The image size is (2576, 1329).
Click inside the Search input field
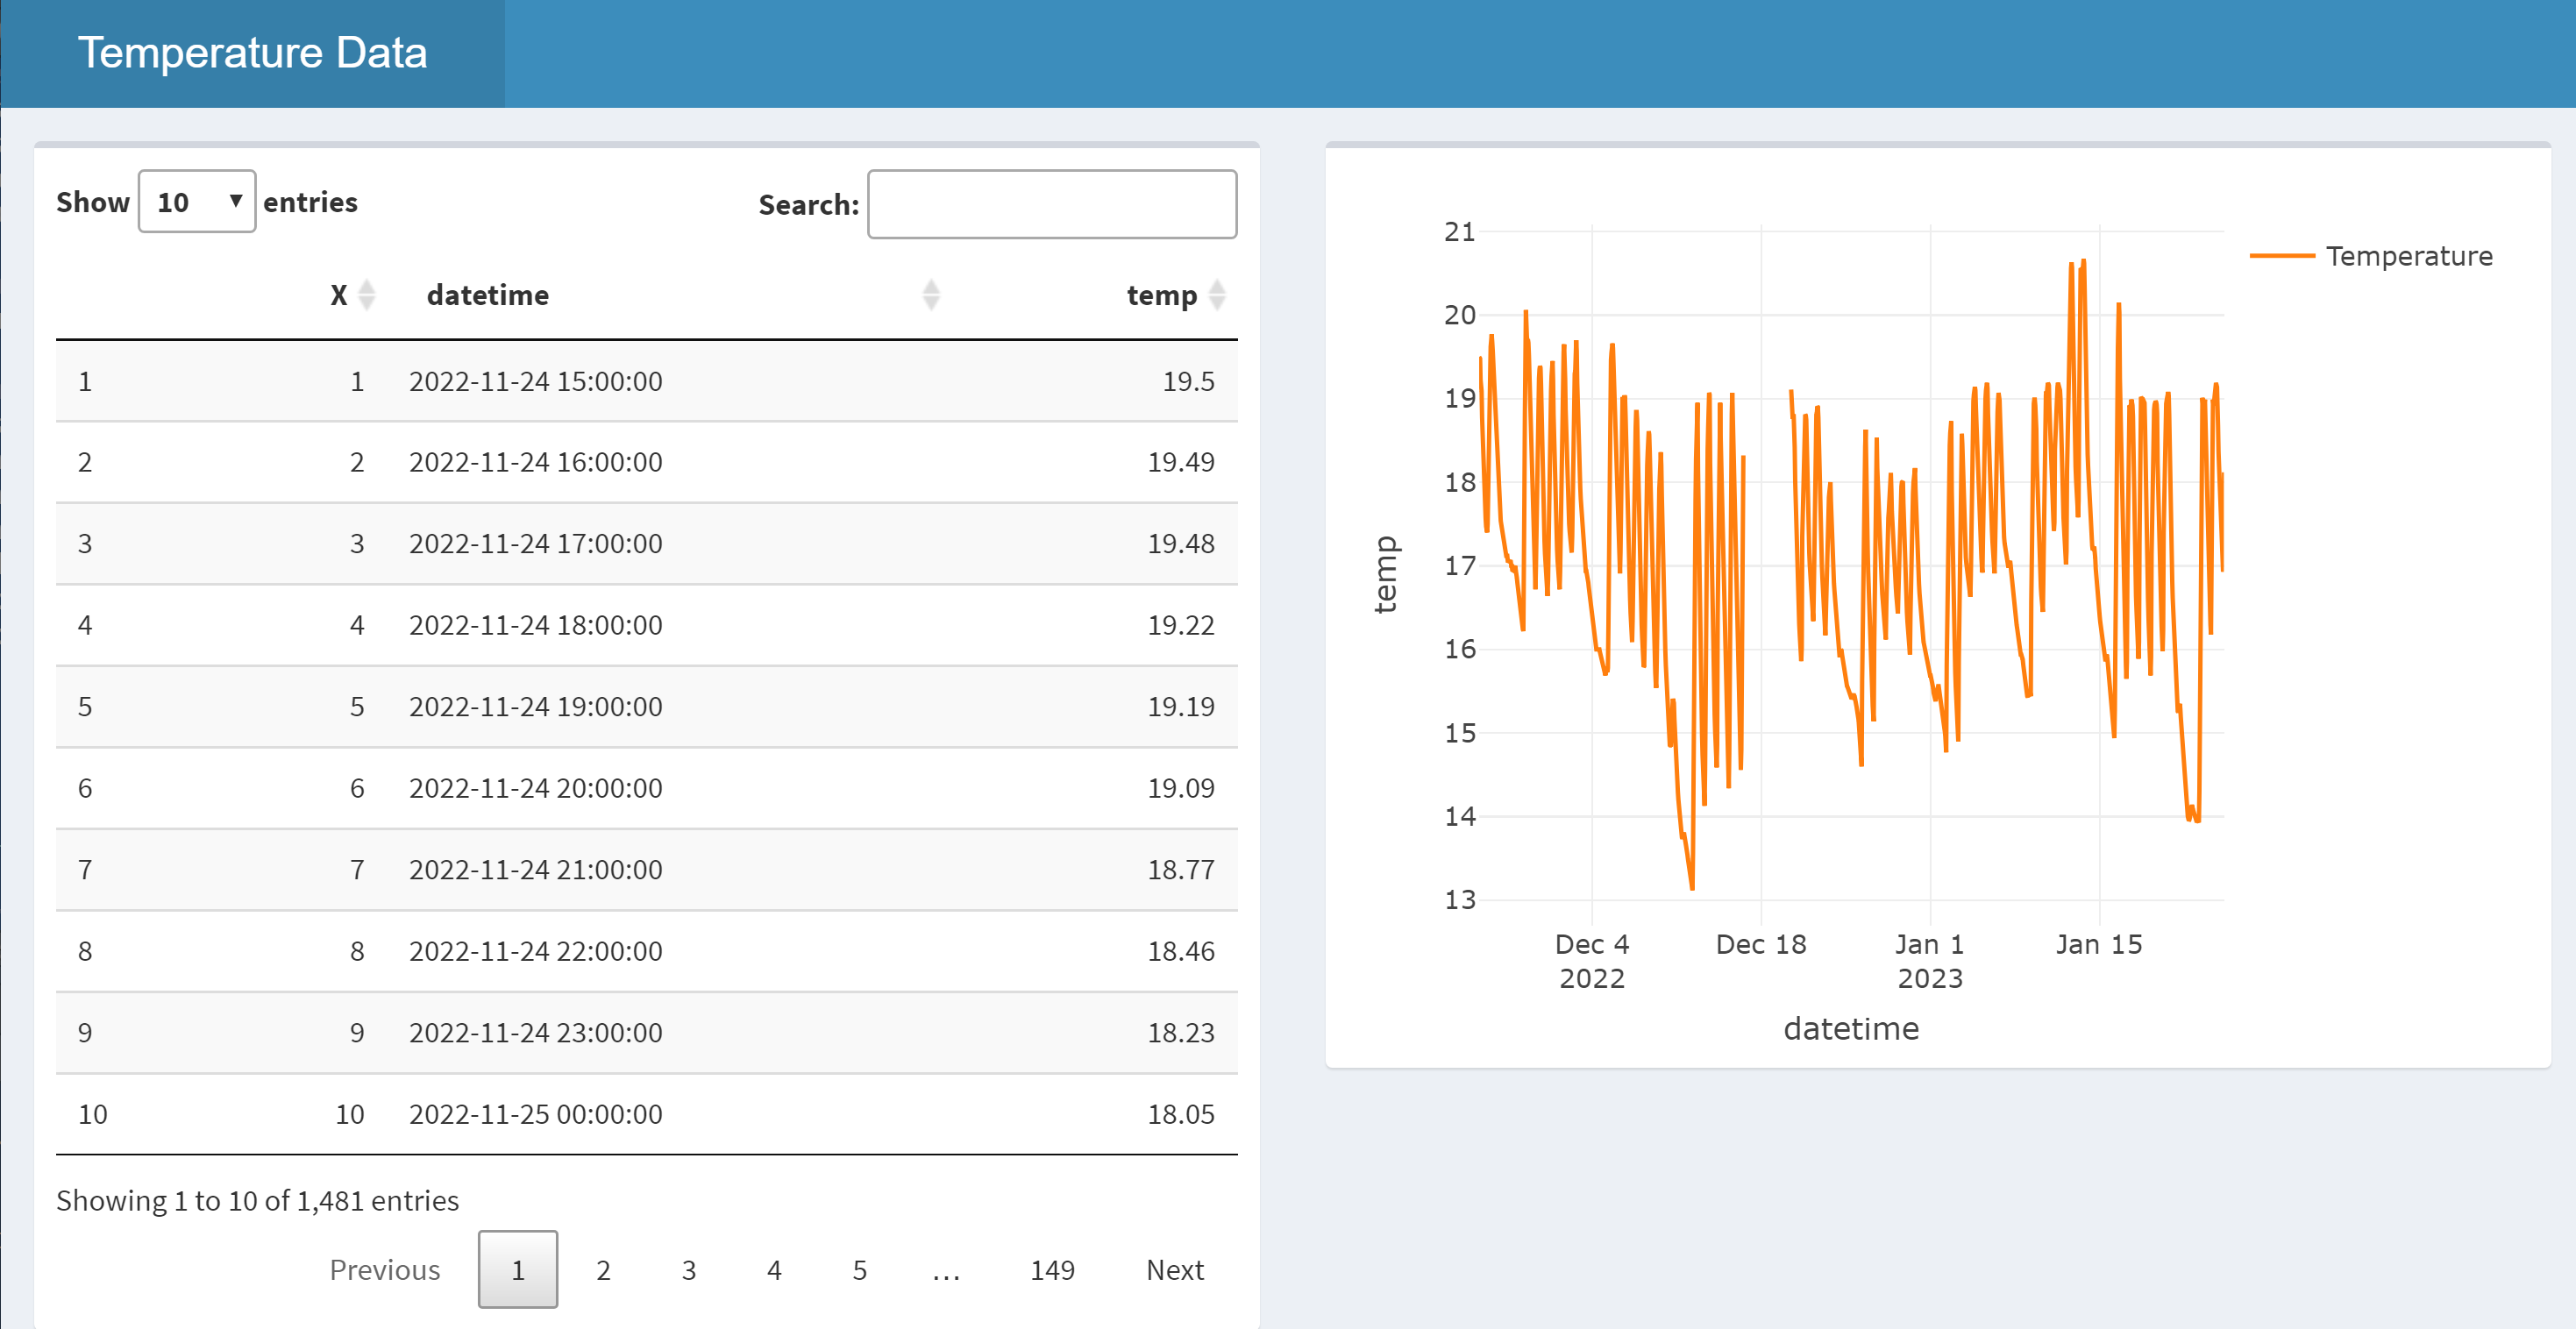pos(1053,204)
